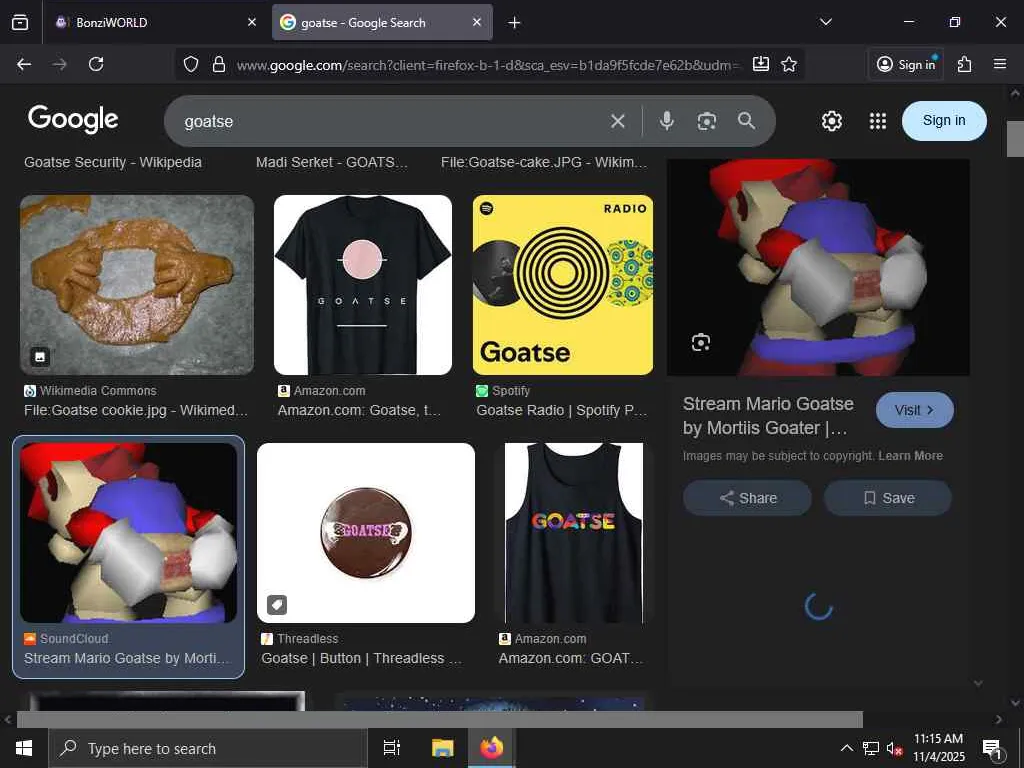
Task: Close the BonziWORLD tab
Action: pyautogui.click(x=252, y=22)
